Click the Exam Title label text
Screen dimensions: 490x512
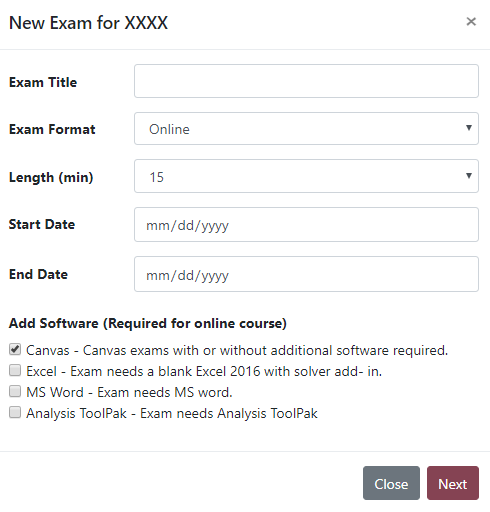click(x=43, y=82)
